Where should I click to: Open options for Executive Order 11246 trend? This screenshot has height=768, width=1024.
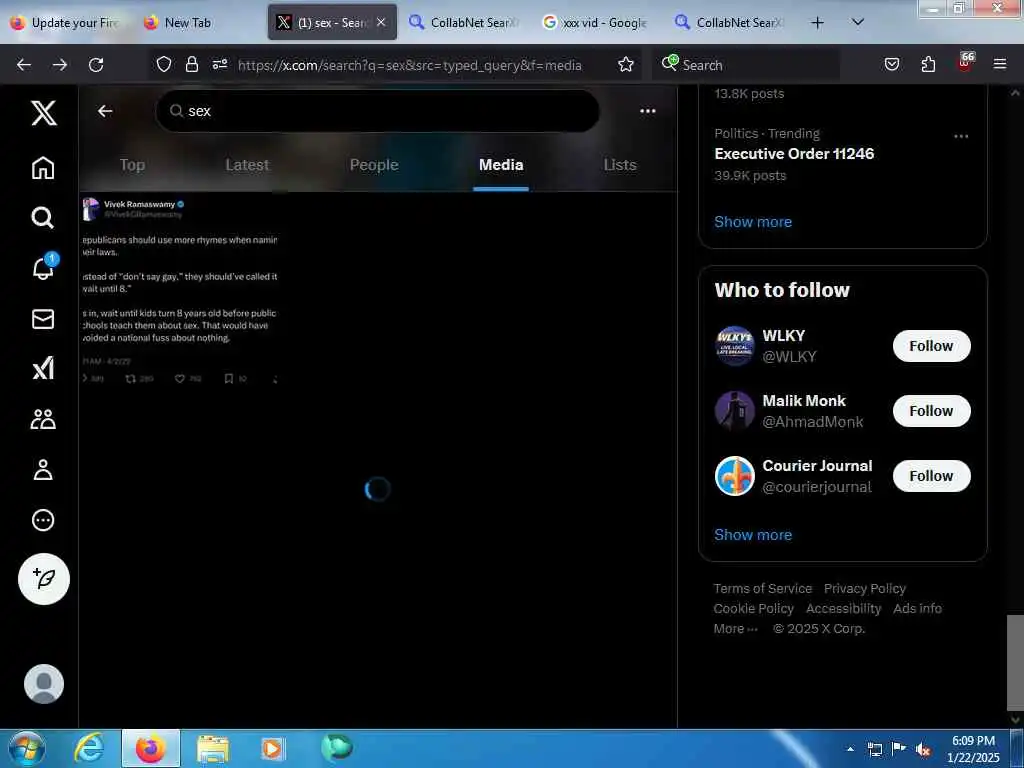coord(961,136)
